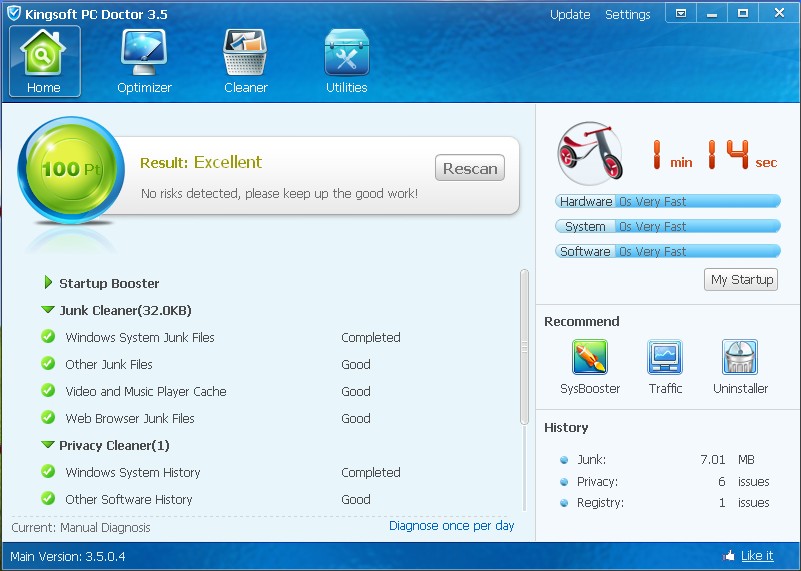Image resolution: width=801 pixels, height=571 pixels.
Task: Click the Hardware boot time bar
Action: coord(668,201)
